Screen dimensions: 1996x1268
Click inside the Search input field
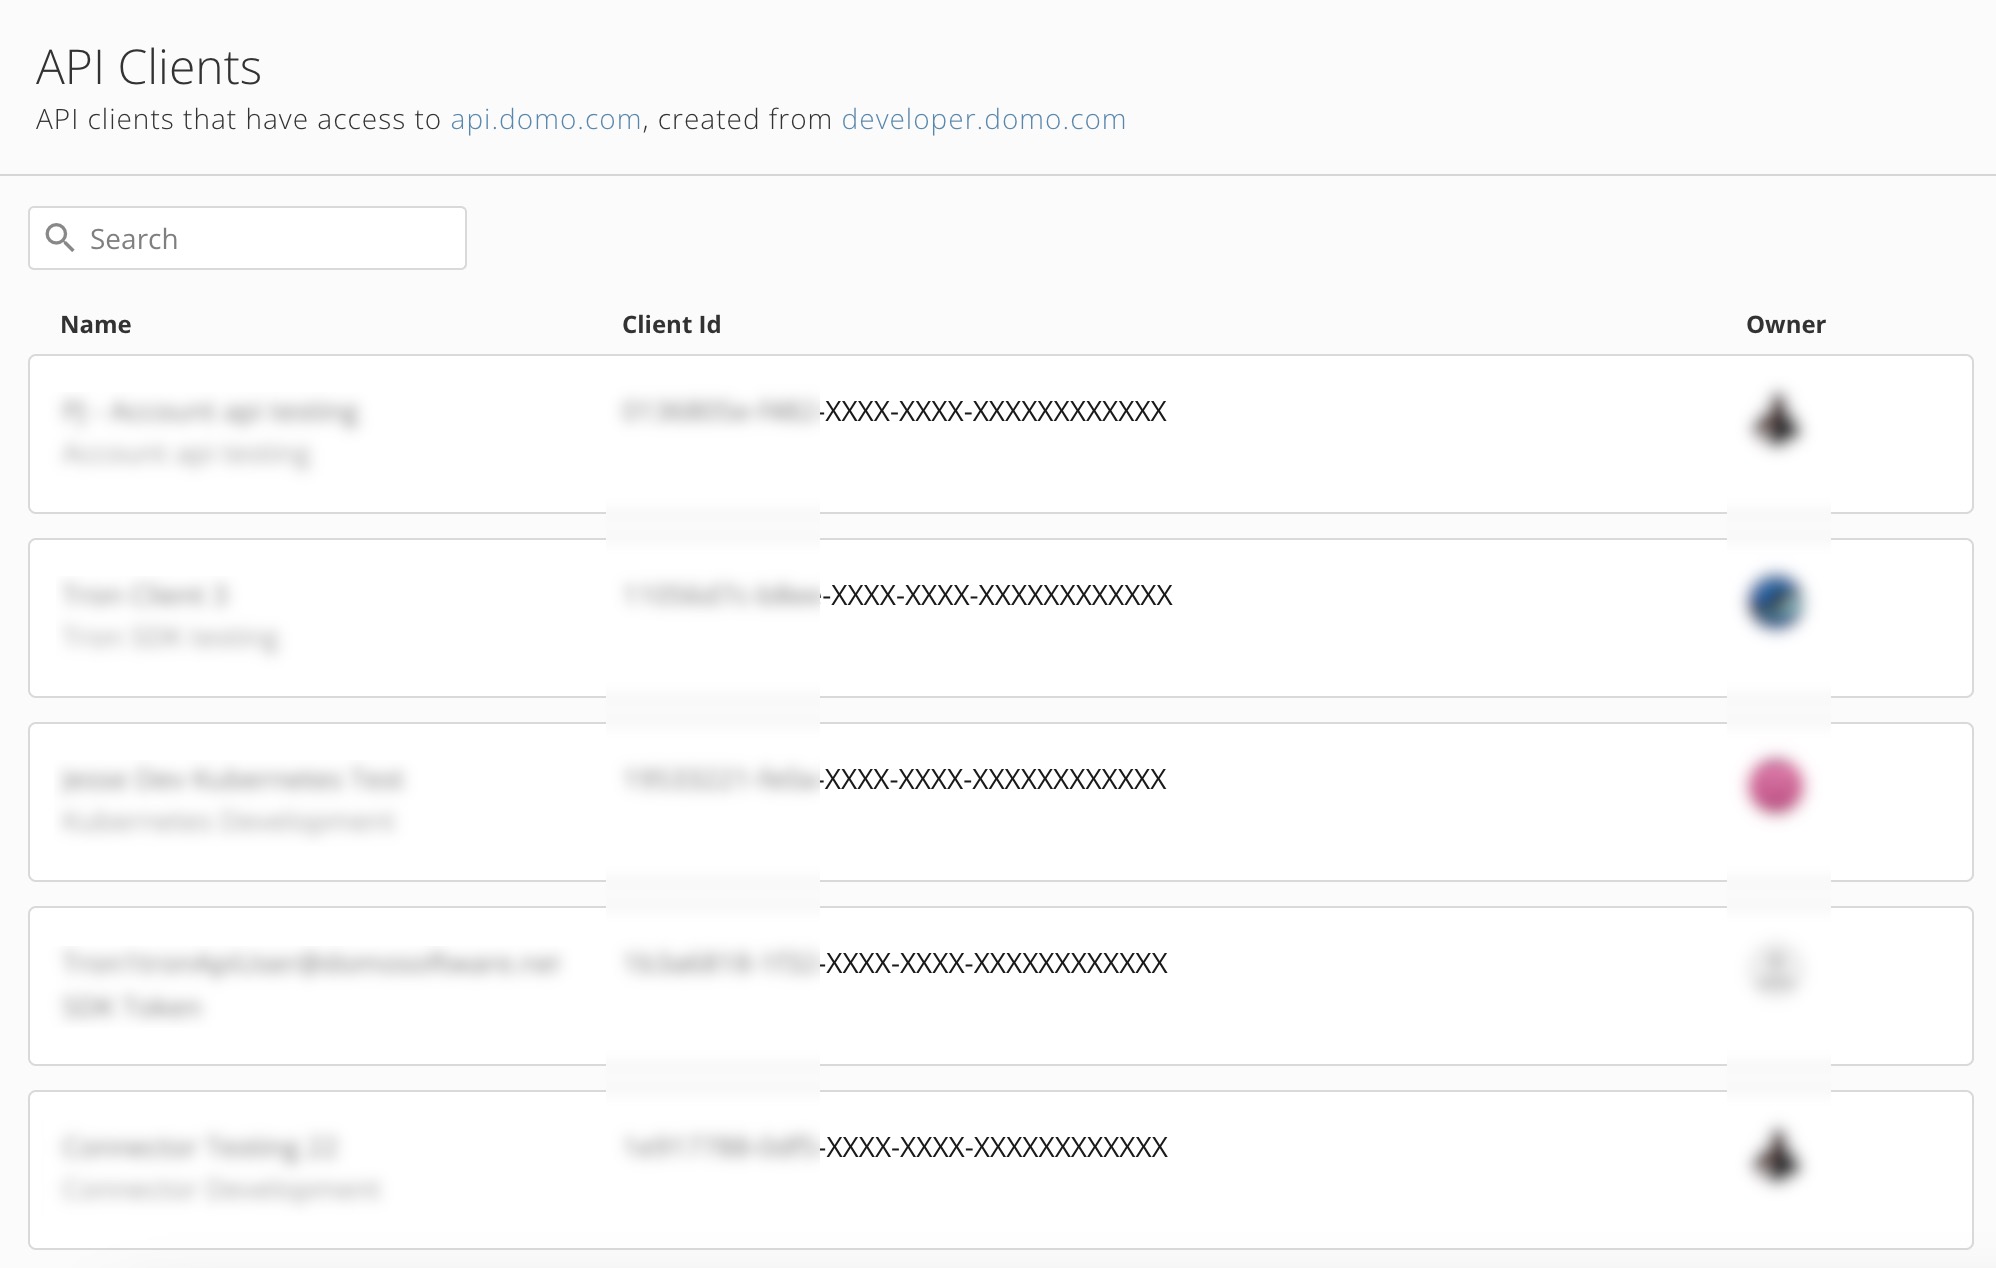click(250, 238)
